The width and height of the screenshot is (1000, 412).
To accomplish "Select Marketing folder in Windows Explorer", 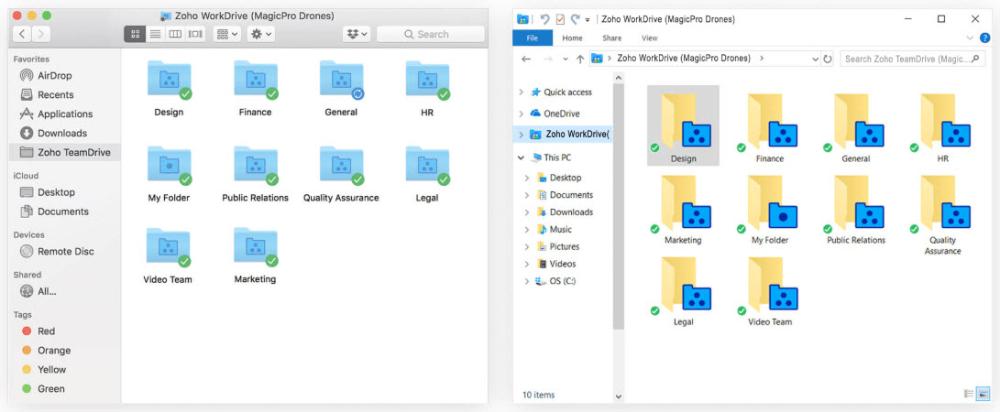I will point(684,208).
